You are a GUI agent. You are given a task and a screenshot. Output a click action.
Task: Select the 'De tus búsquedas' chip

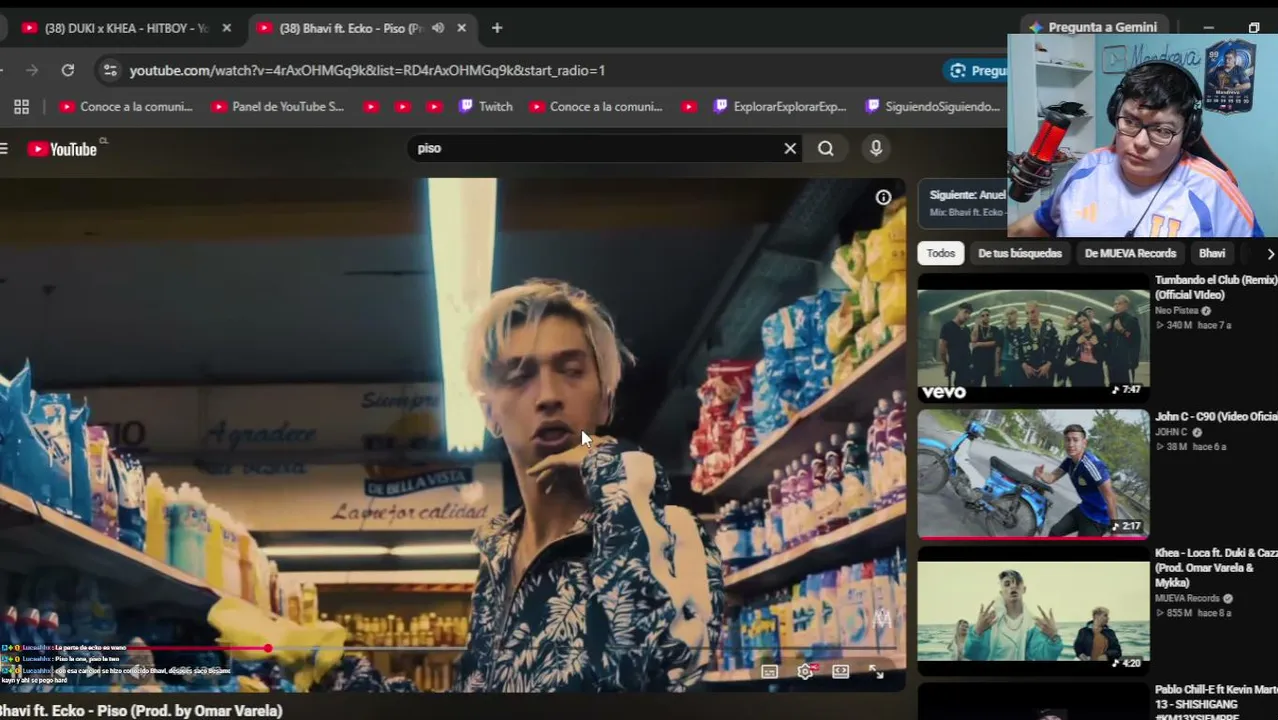point(1020,254)
